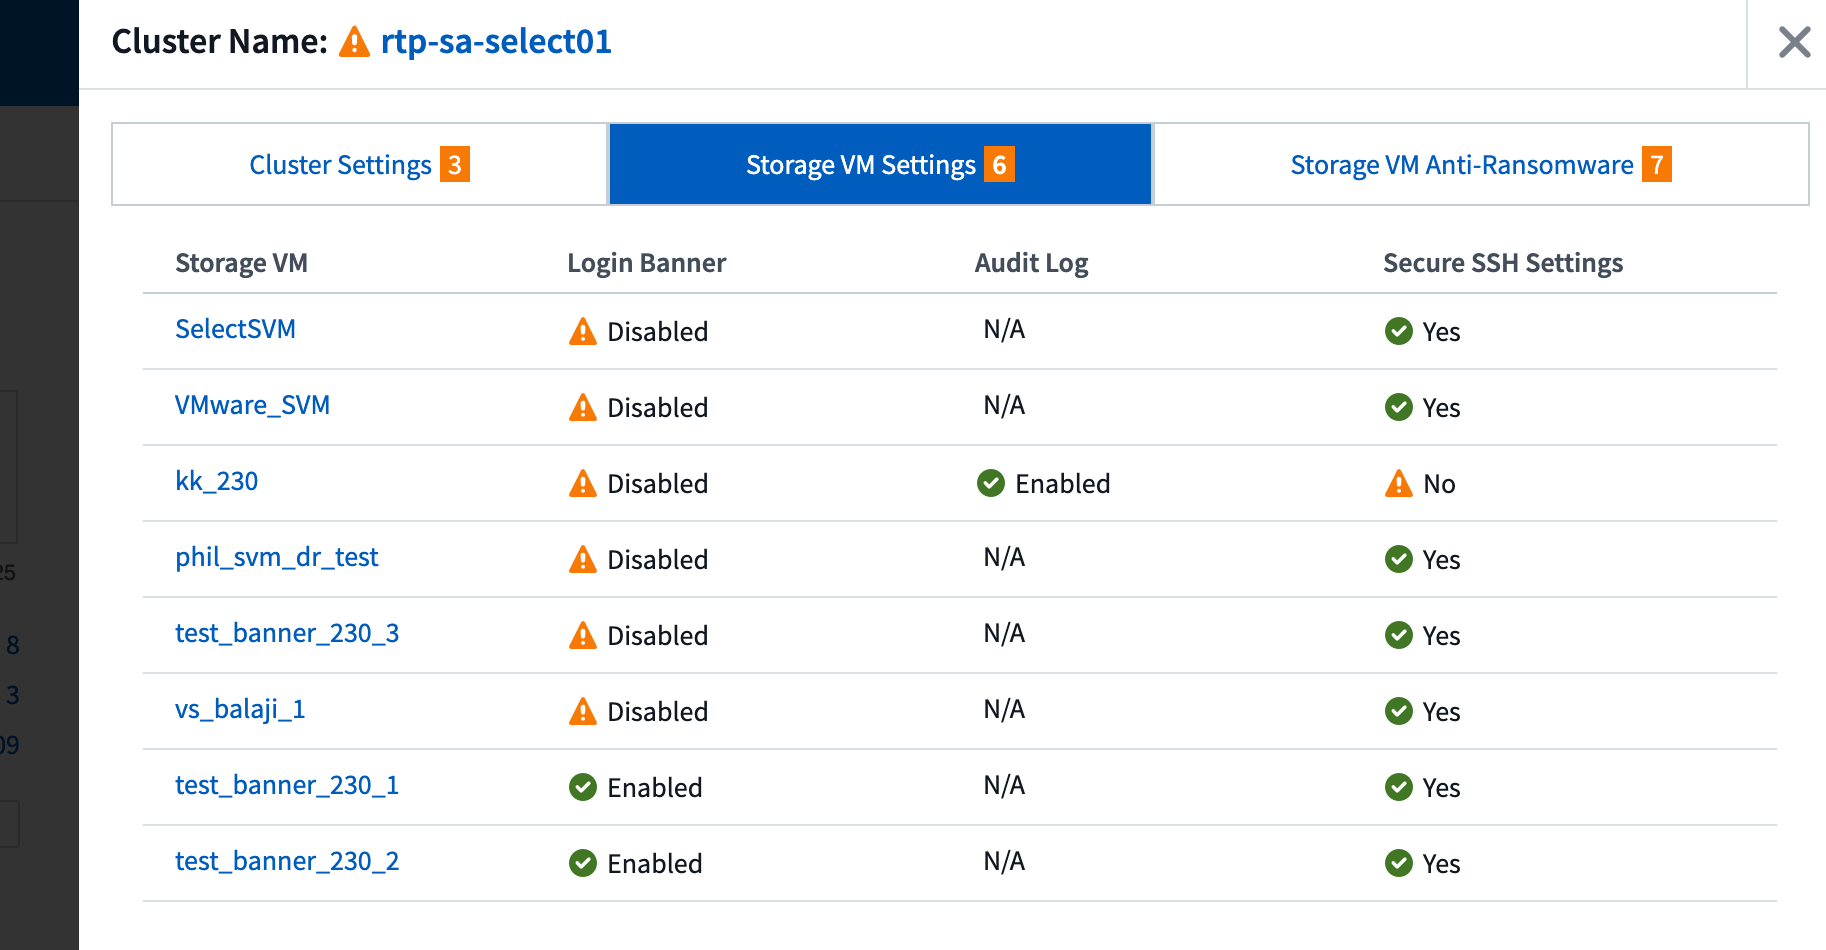
Task: Open the rtp-sa-select01 cluster link
Action: click(x=496, y=42)
